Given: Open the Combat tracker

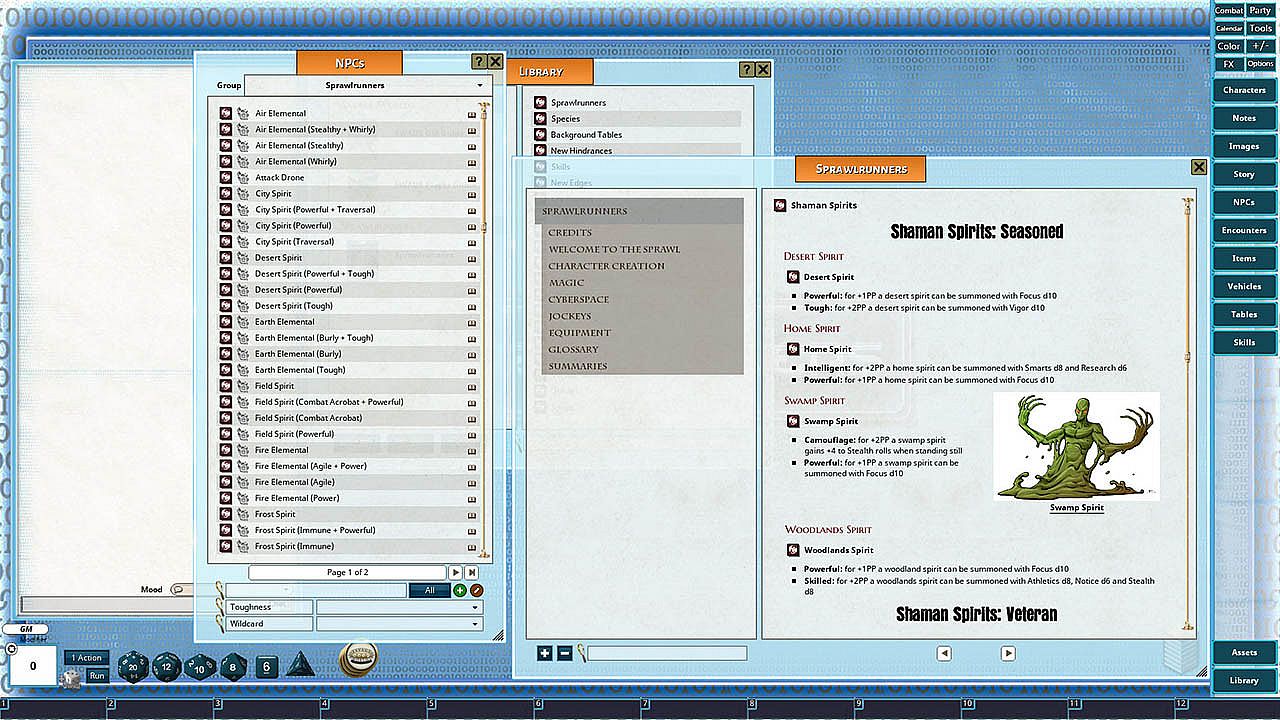Looking at the screenshot, I should pos(1229,11).
